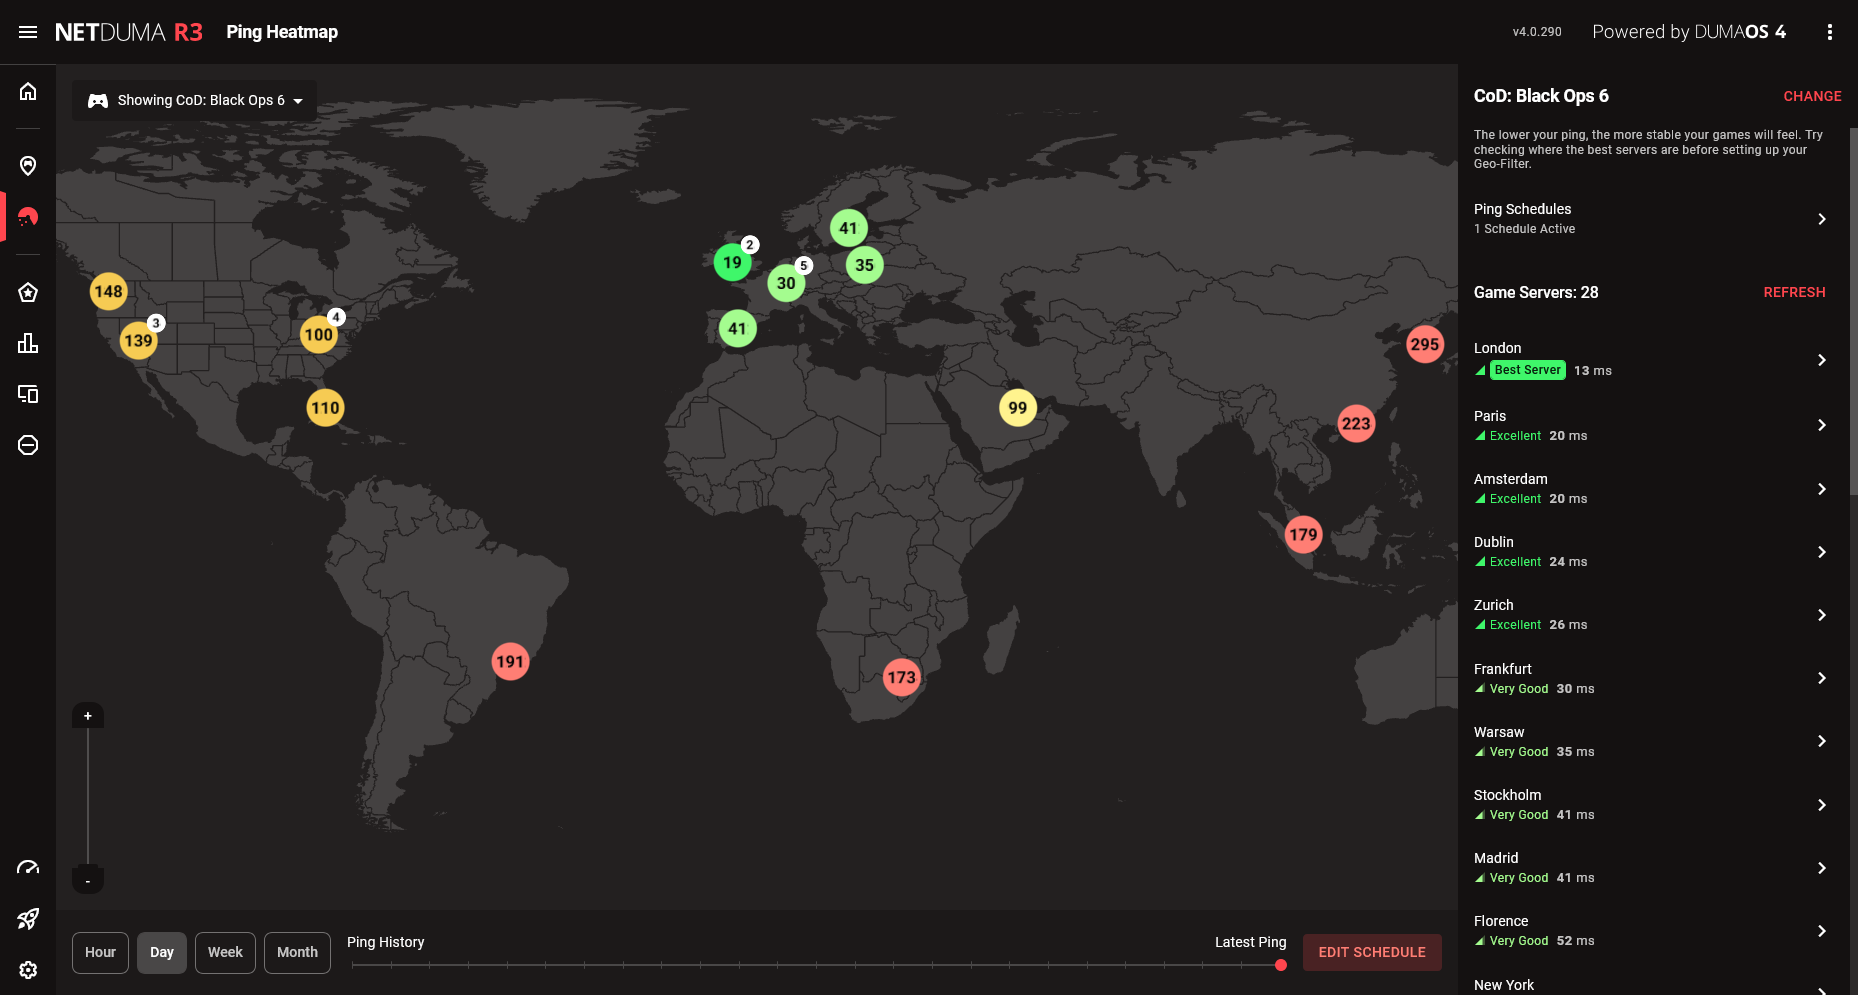Open the Dashboard home icon
This screenshot has height=995, width=1858.
(x=28, y=91)
